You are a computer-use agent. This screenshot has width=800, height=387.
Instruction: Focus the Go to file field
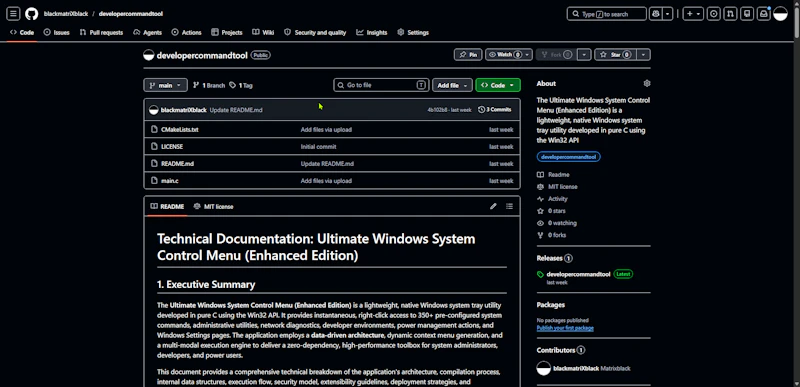(x=381, y=85)
